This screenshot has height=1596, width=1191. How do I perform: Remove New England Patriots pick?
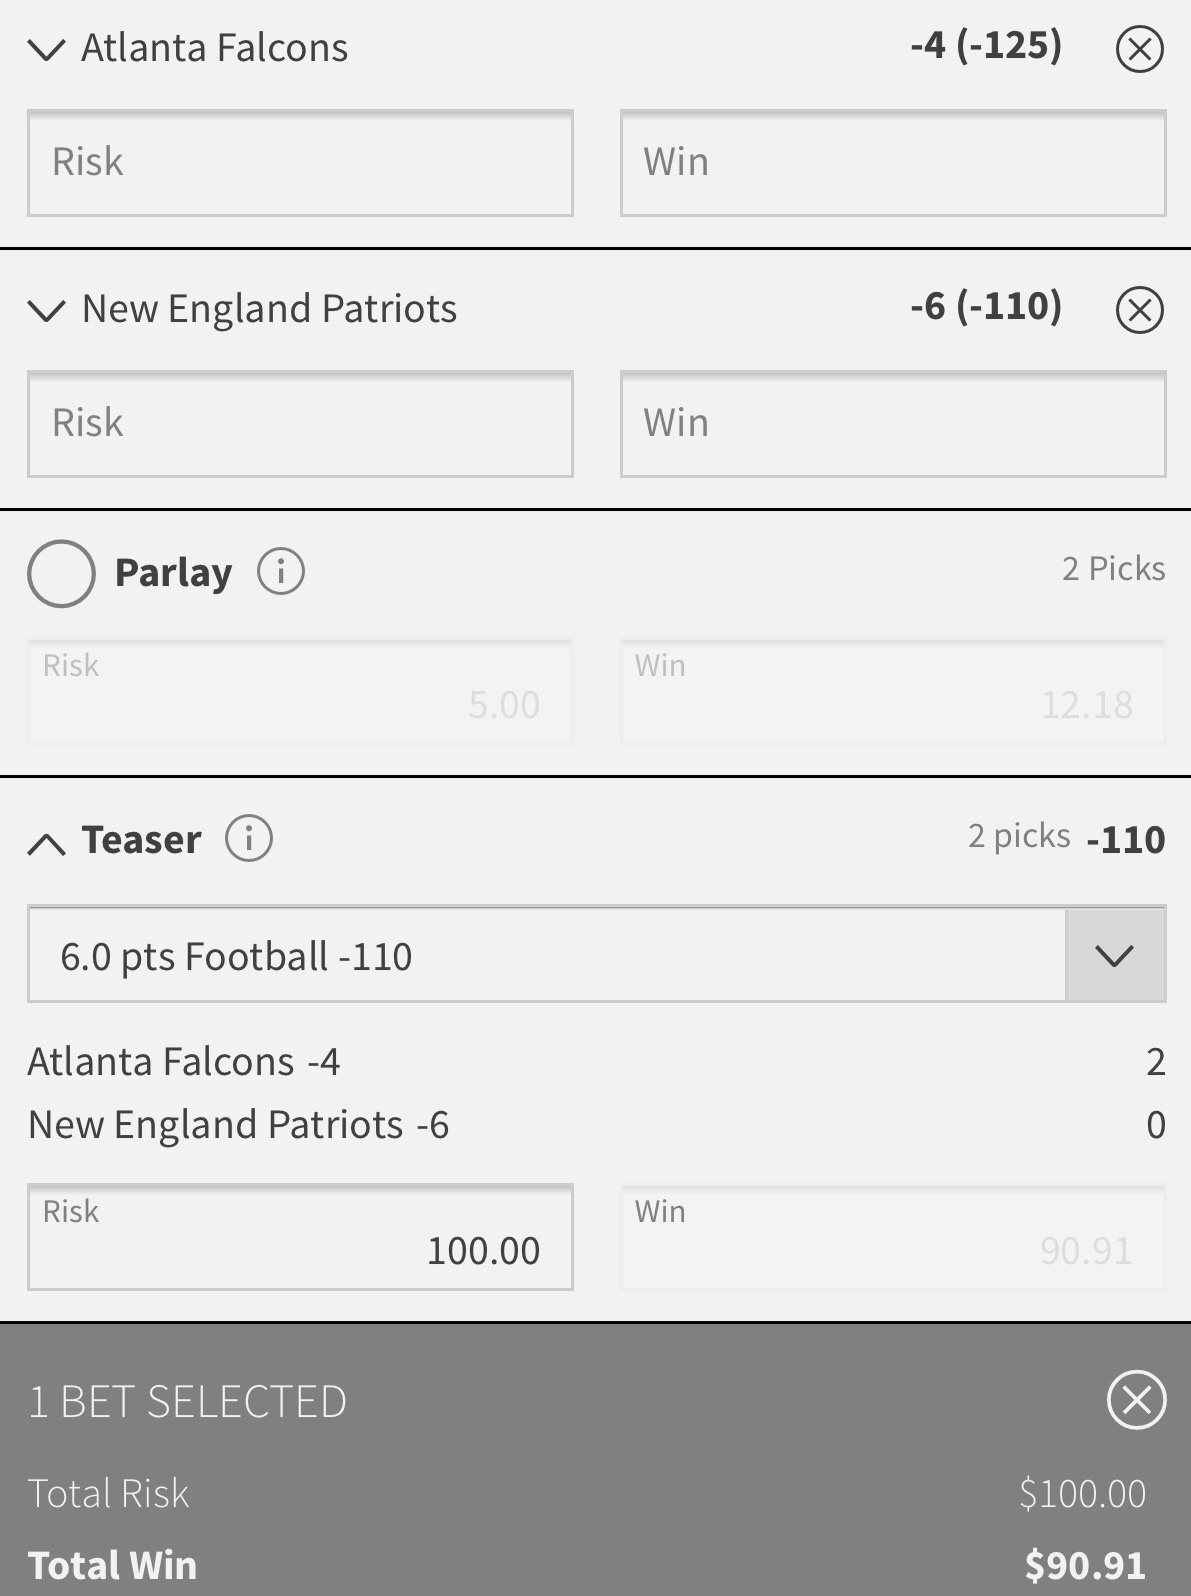click(x=1139, y=310)
